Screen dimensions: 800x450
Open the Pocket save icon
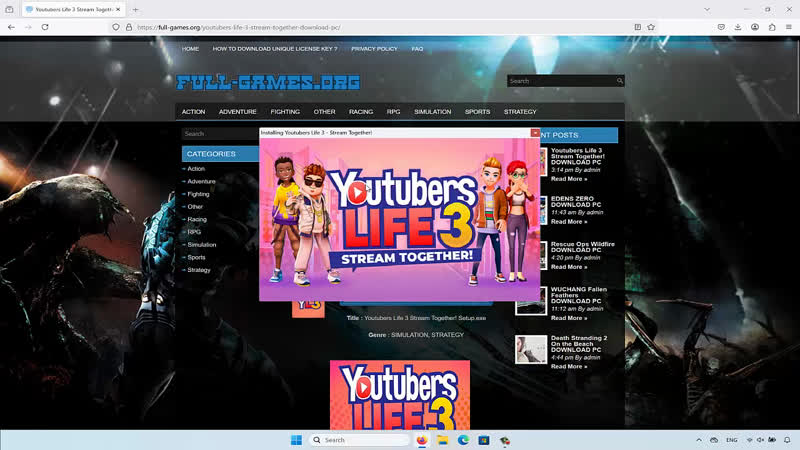pyautogui.click(x=721, y=27)
